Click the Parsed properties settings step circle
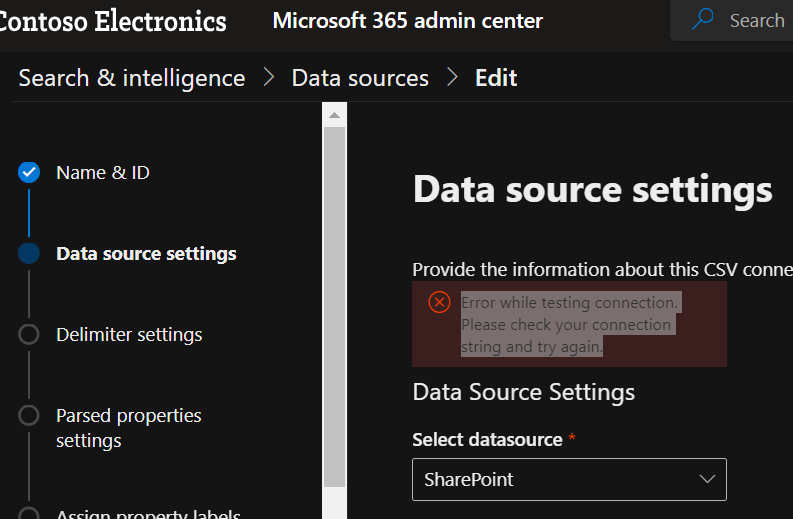This screenshot has width=793, height=519. 29,415
